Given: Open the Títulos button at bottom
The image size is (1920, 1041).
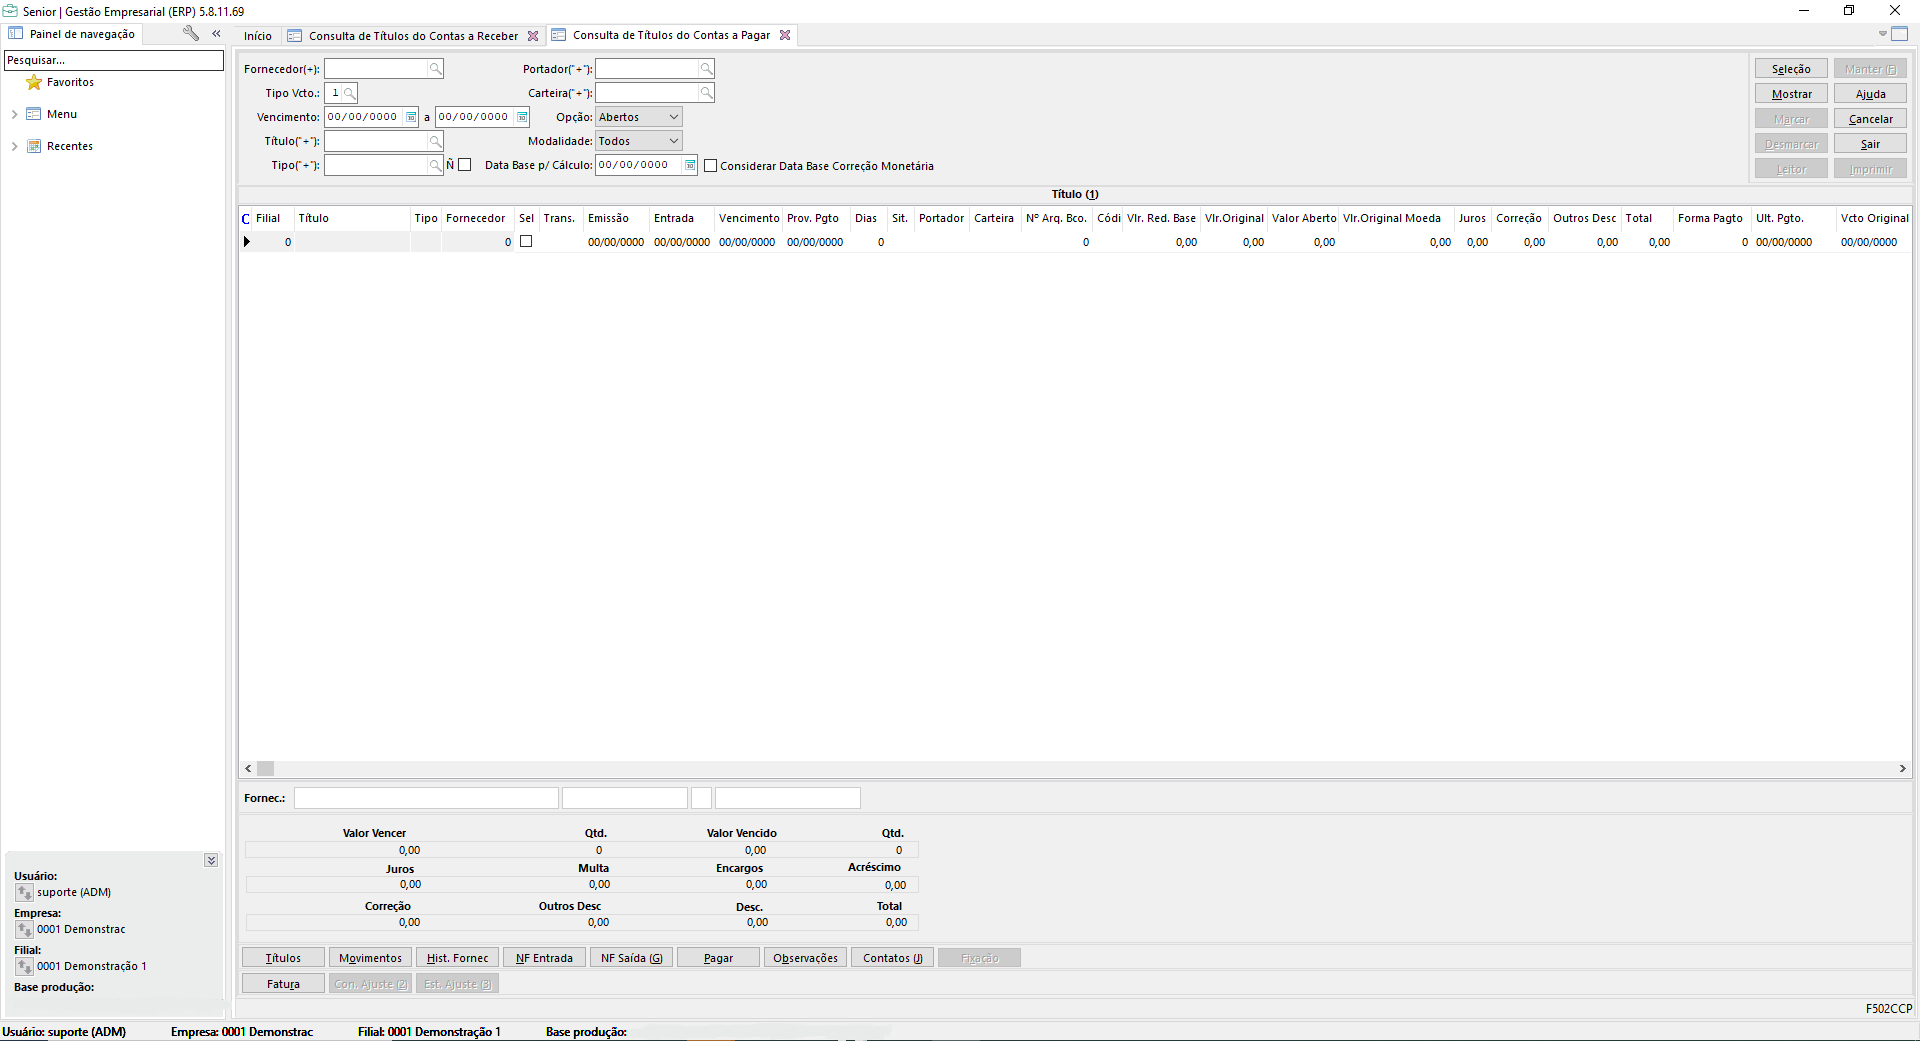Looking at the screenshot, I should coord(283,958).
